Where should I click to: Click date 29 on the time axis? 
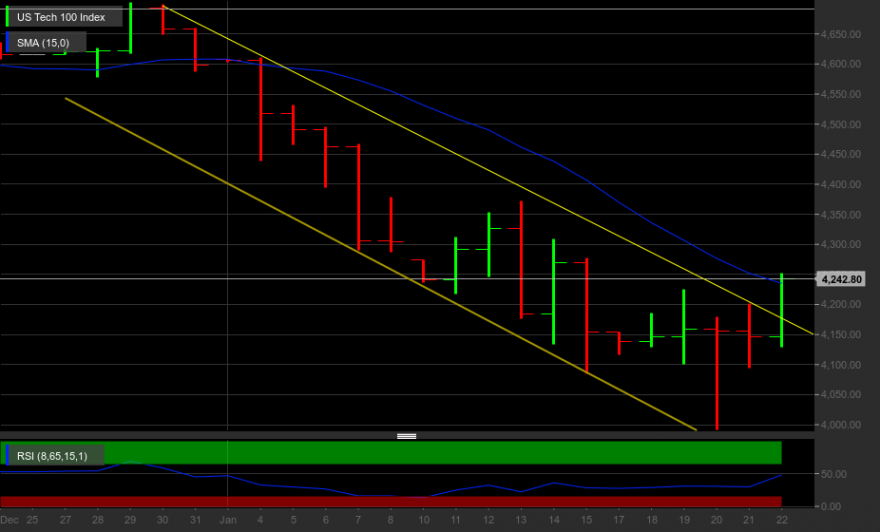(x=130, y=520)
